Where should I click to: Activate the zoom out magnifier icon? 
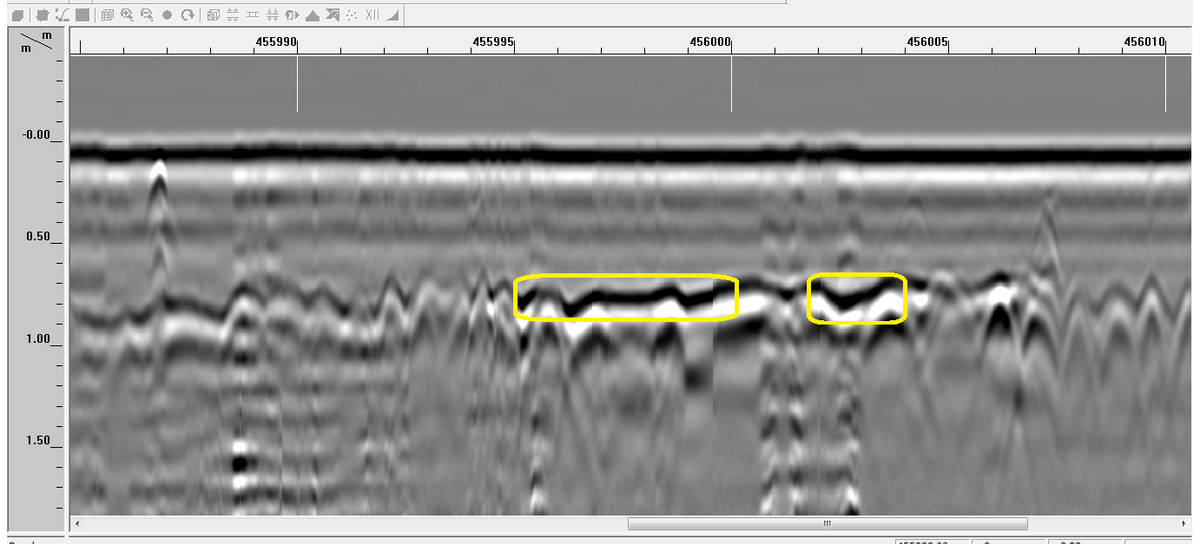tap(147, 15)
